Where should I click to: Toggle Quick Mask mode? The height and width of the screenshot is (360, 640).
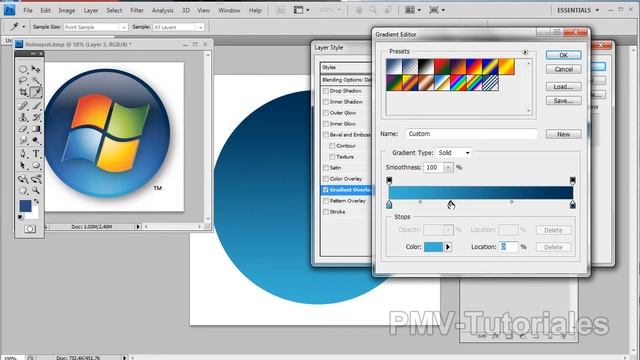point(29,229)
